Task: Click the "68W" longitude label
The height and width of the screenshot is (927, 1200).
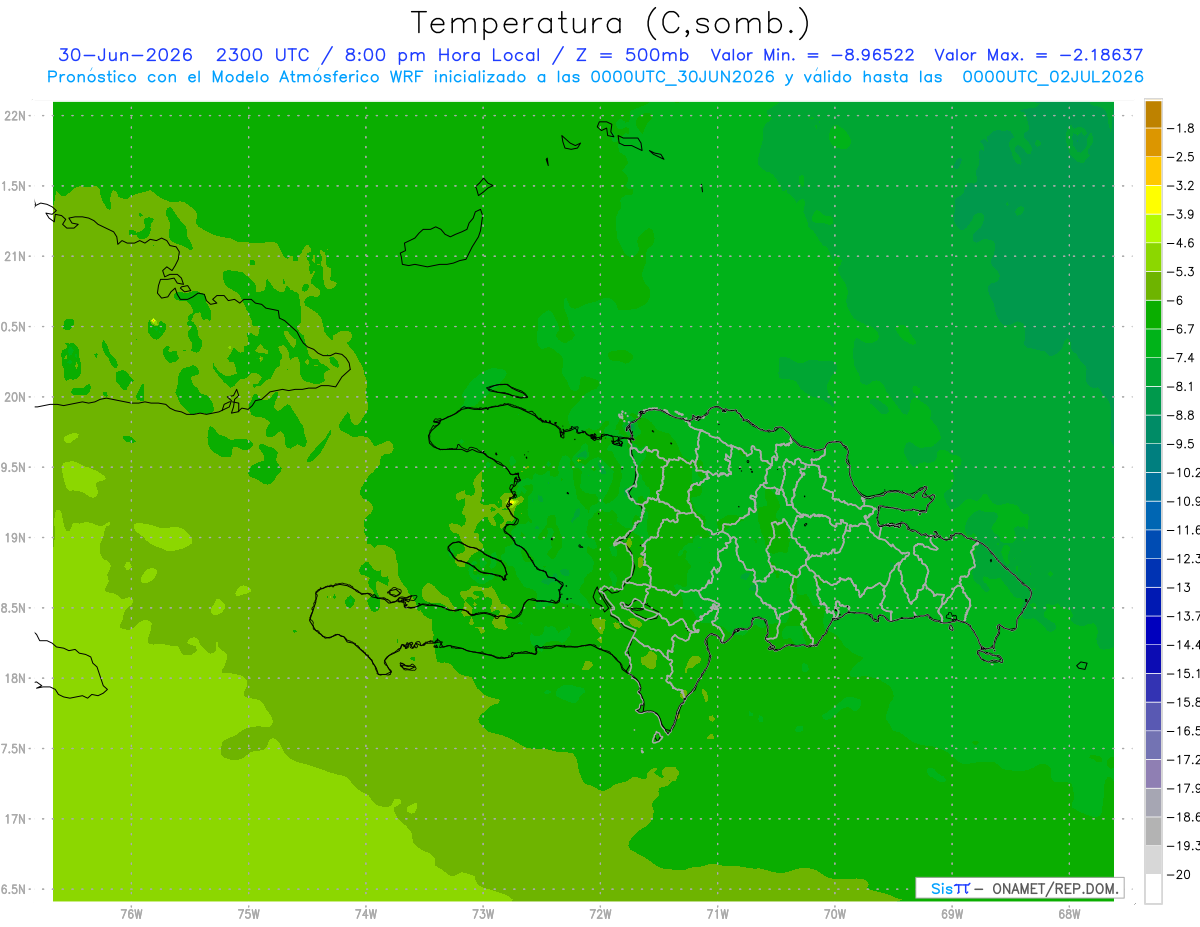Action: click(x=1069, y=913)
